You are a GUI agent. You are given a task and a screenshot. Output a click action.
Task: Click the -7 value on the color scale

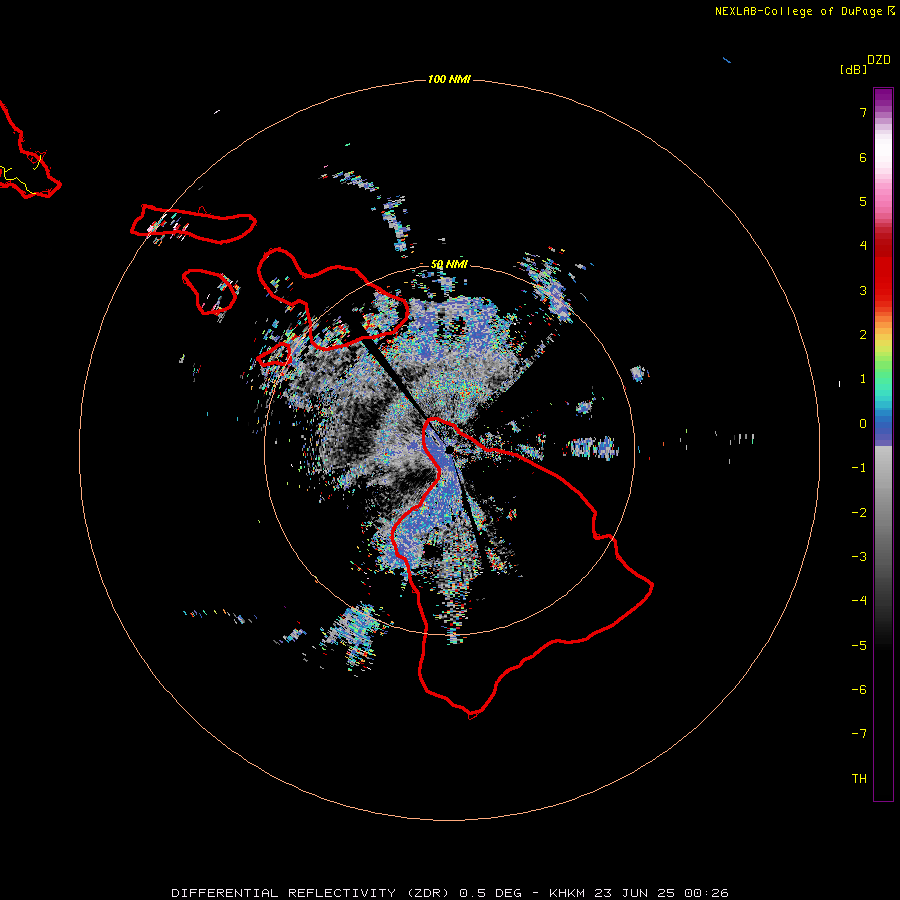point(859,734)
